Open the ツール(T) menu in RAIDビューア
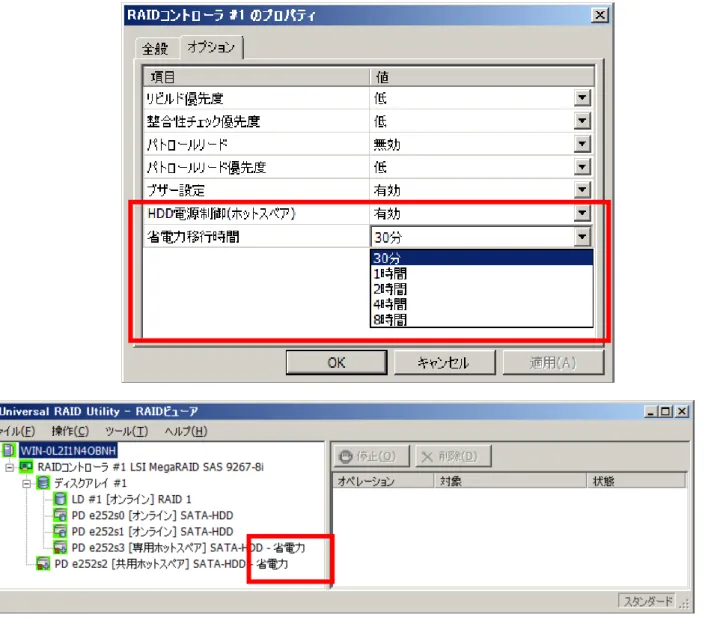 click(126, 431)
